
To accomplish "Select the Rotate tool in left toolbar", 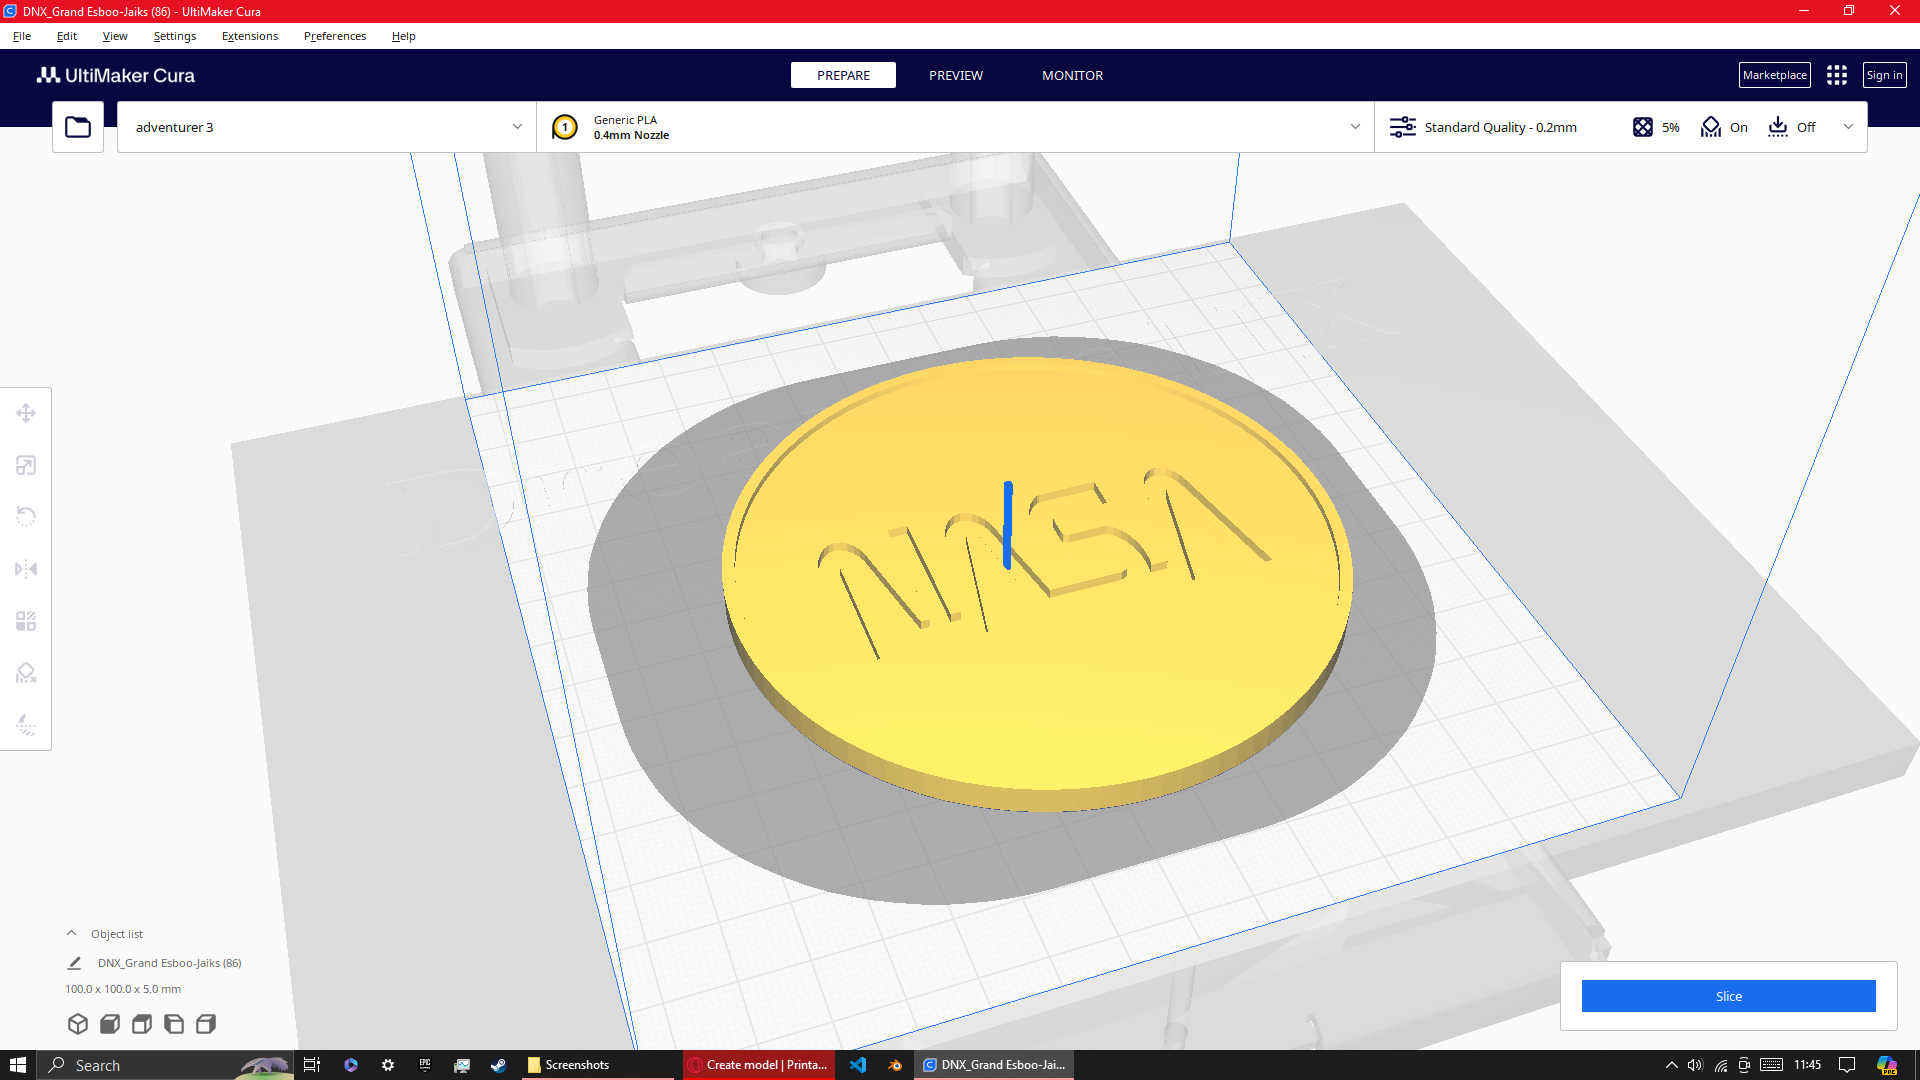I will click(x=26, y=517).
